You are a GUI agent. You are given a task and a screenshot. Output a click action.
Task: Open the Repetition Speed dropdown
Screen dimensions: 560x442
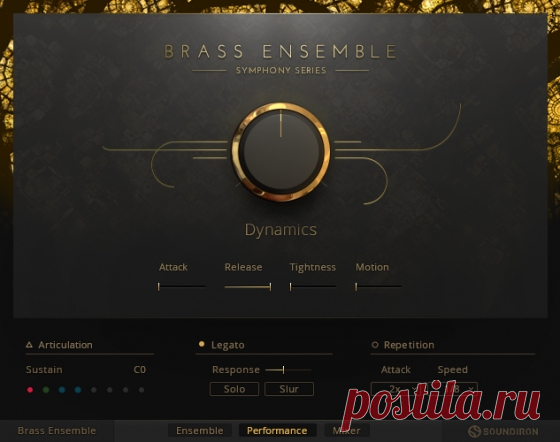coord(453,388)
